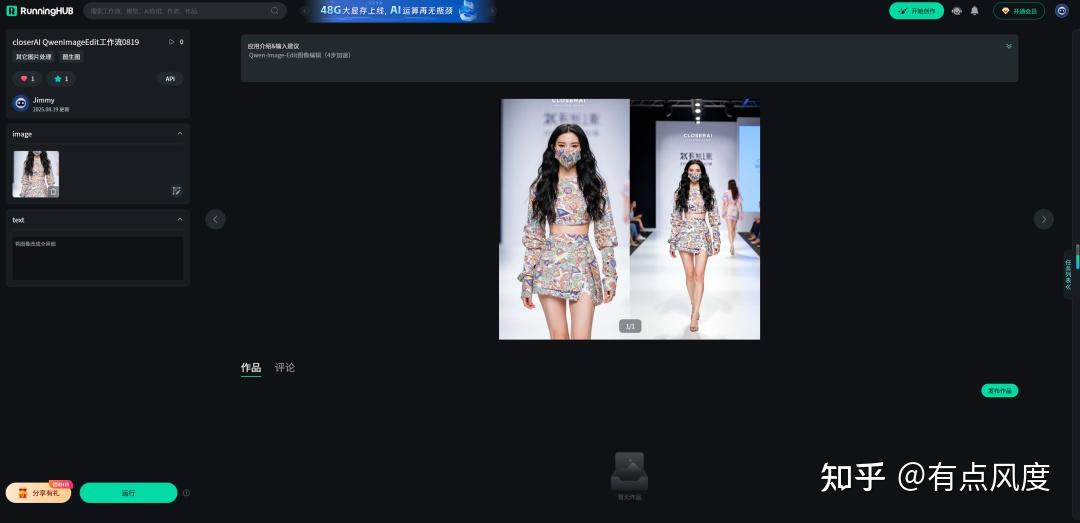Open the 48G AI promotional banner
This screenshot has width=1080, height=523.
(x=399, y=10)
